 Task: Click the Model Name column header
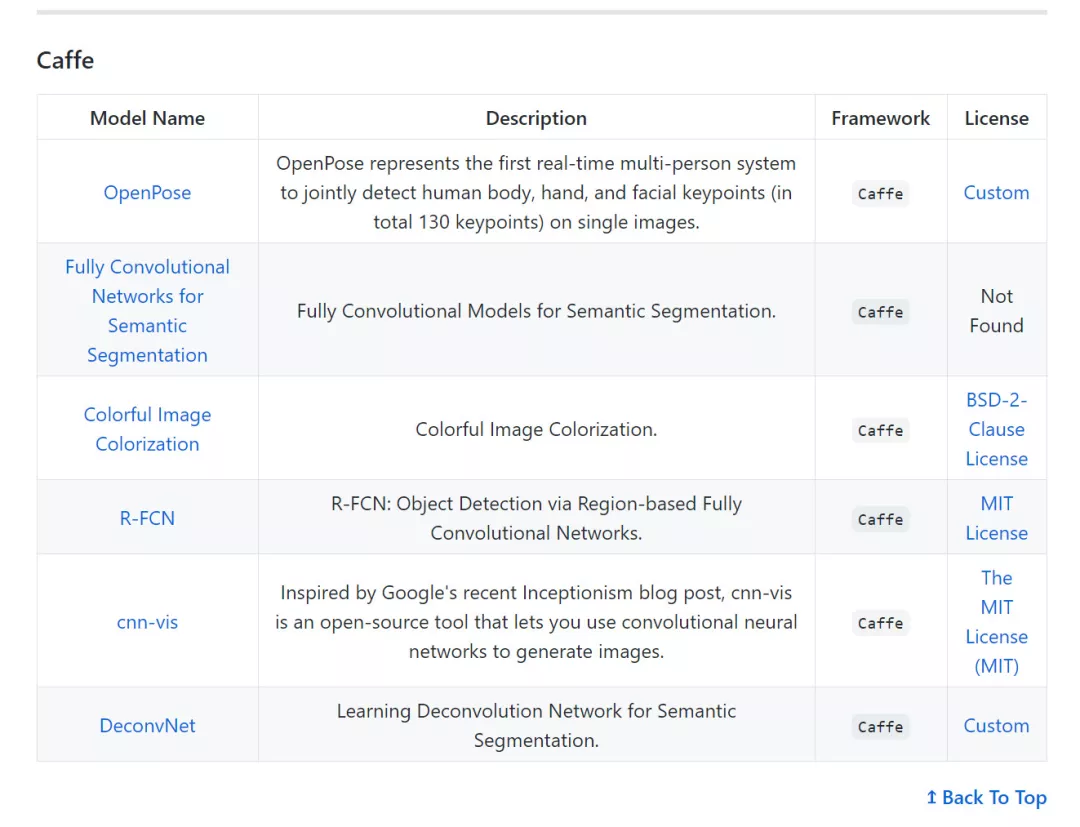coord(147,118)
